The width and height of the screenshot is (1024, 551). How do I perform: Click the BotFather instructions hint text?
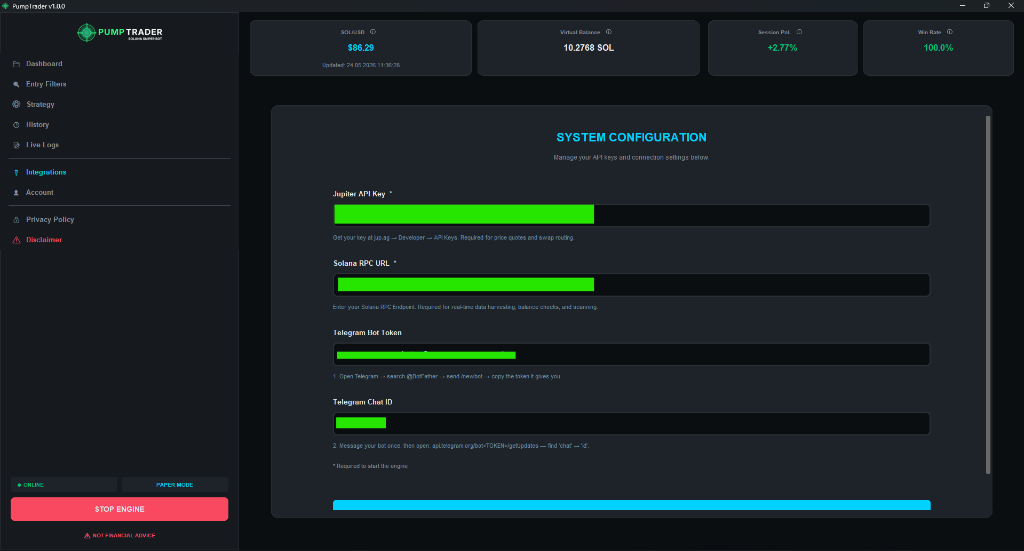tap(447, 377)
